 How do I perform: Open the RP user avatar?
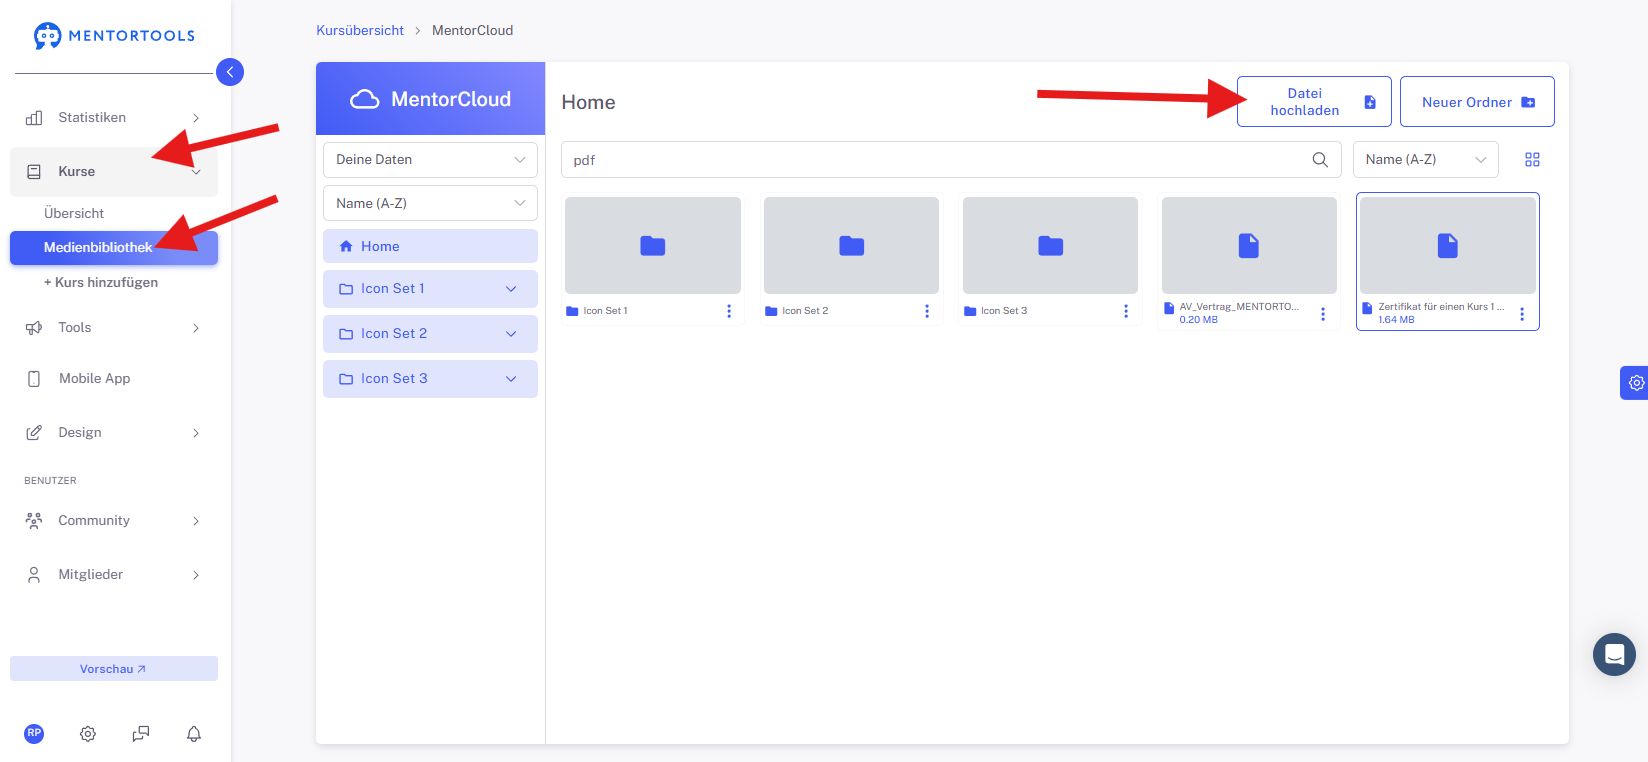34,733
